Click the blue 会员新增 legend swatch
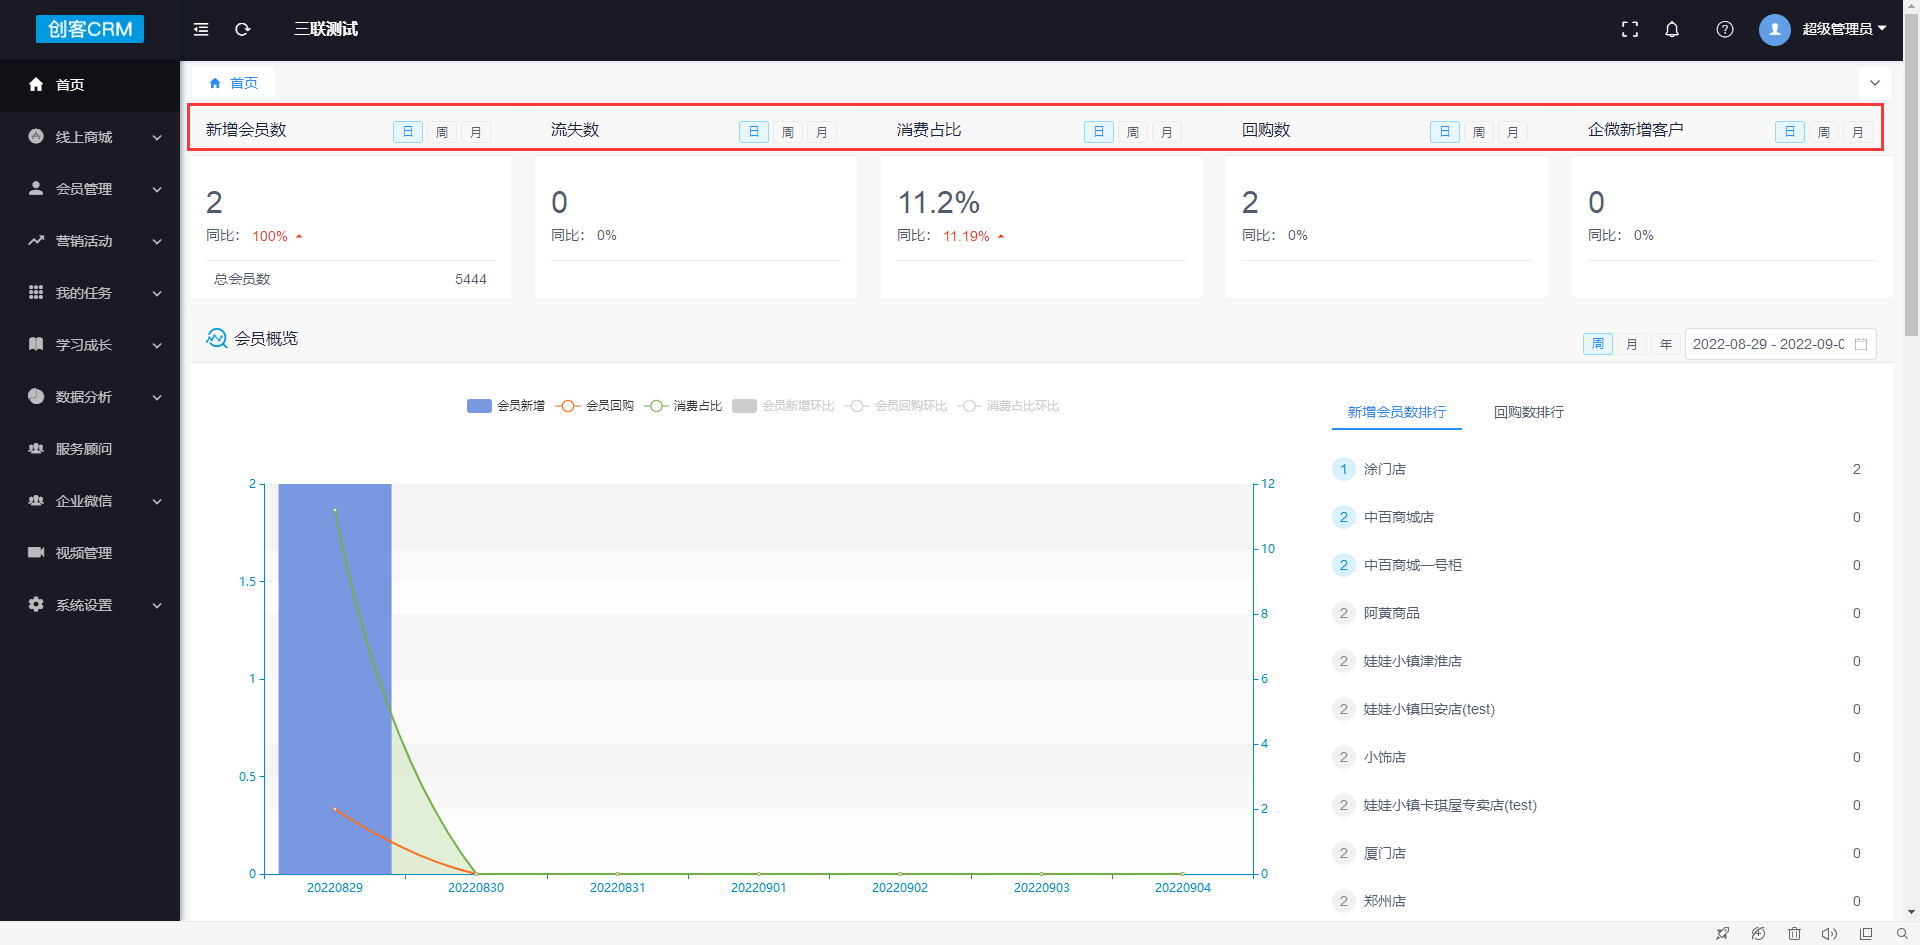The width and height of the screenshot is (1920, 945). 479,406
